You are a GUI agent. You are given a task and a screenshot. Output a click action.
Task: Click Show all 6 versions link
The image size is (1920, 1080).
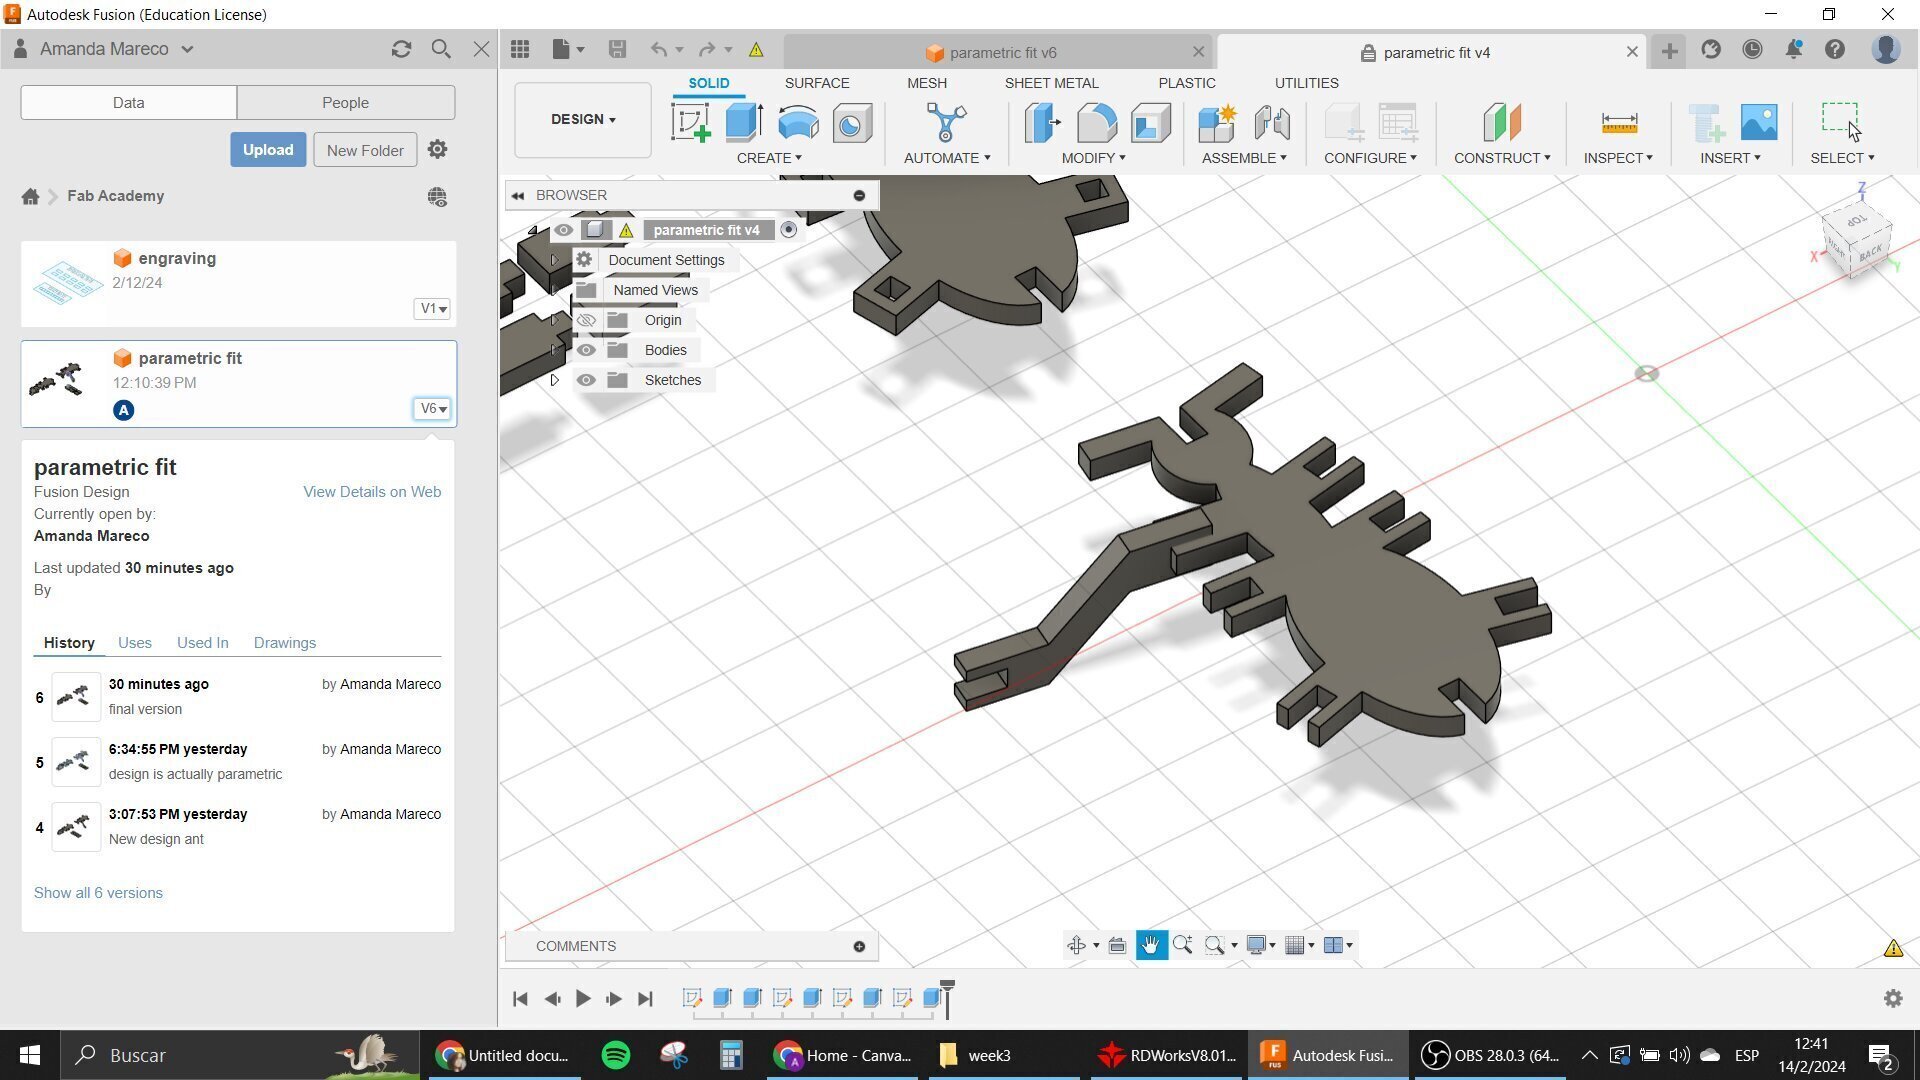click(x=98, y=893)
